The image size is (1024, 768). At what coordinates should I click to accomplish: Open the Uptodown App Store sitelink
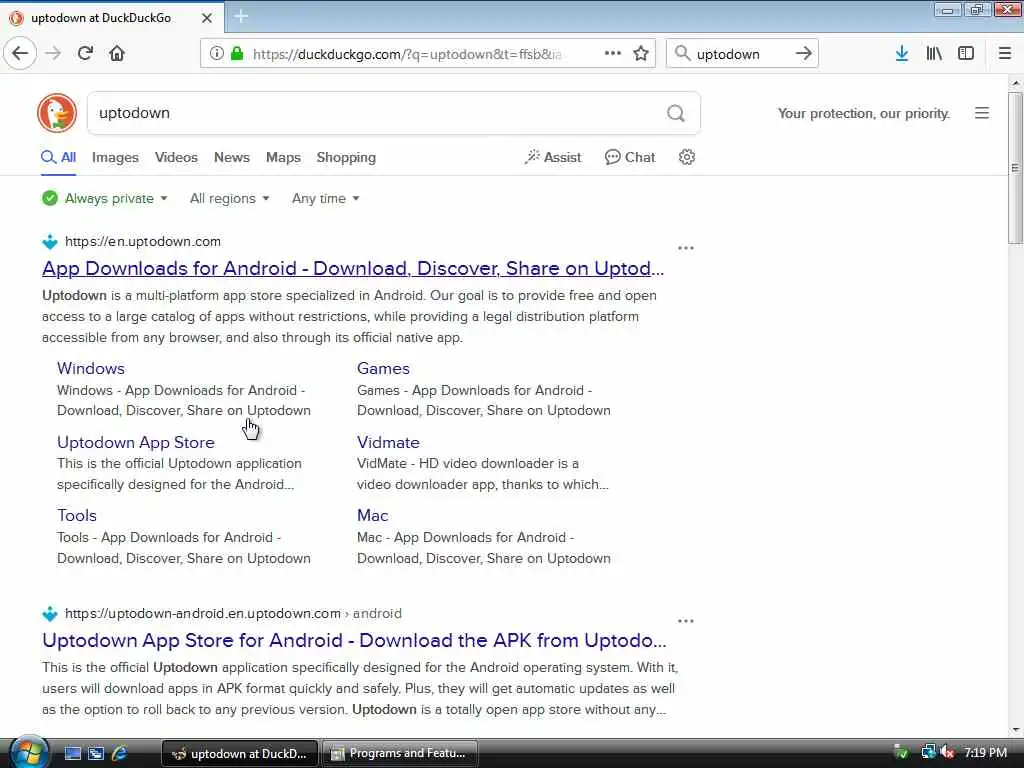(136, 442)
